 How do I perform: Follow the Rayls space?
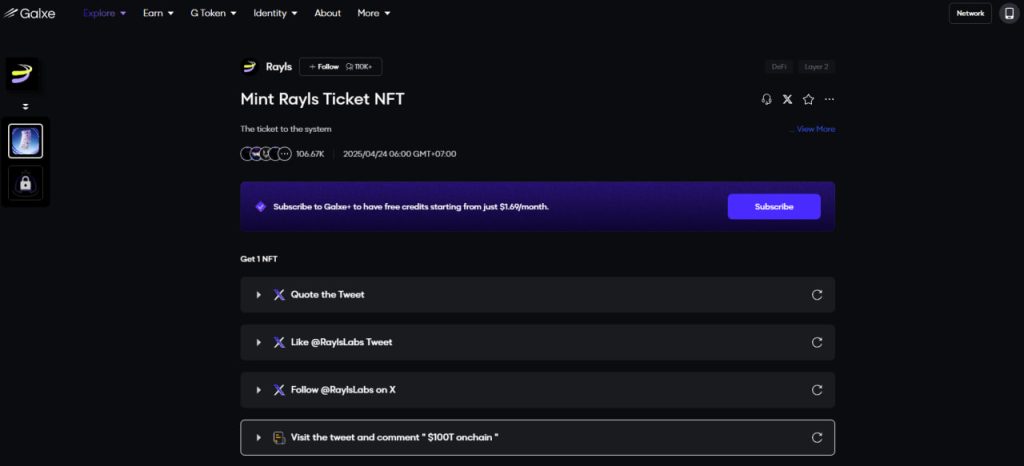[x=324, y=67]
